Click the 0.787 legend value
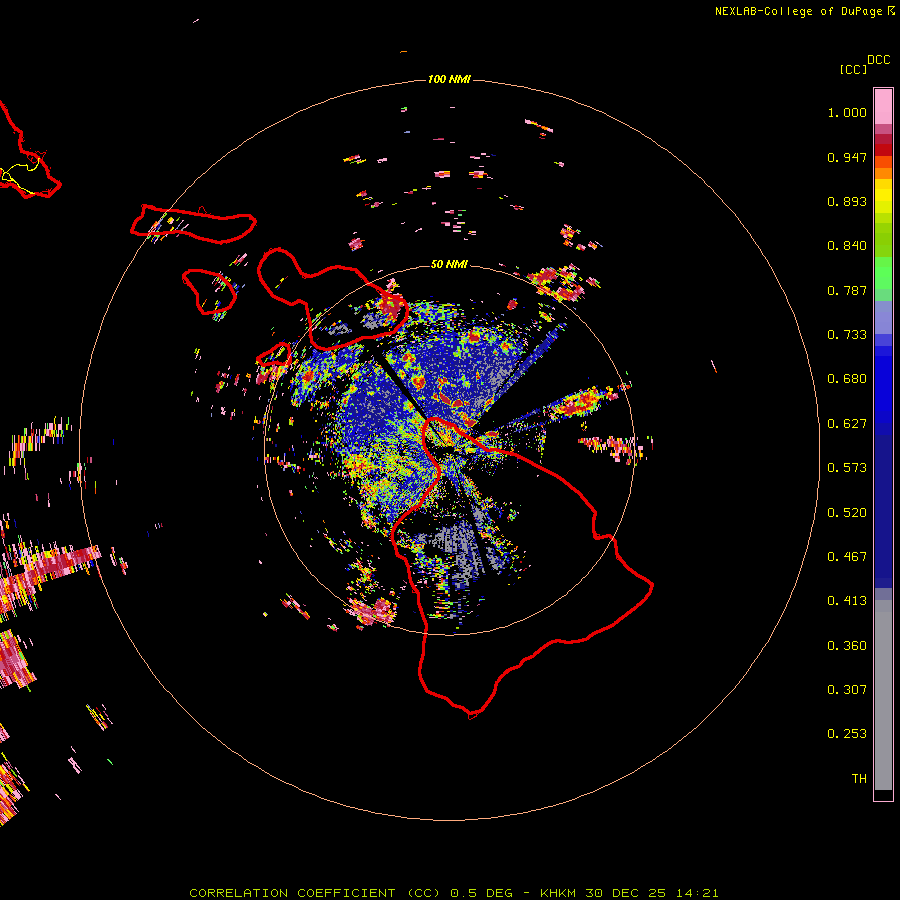This screenshot has width=900, height=900. pos(847,290)
